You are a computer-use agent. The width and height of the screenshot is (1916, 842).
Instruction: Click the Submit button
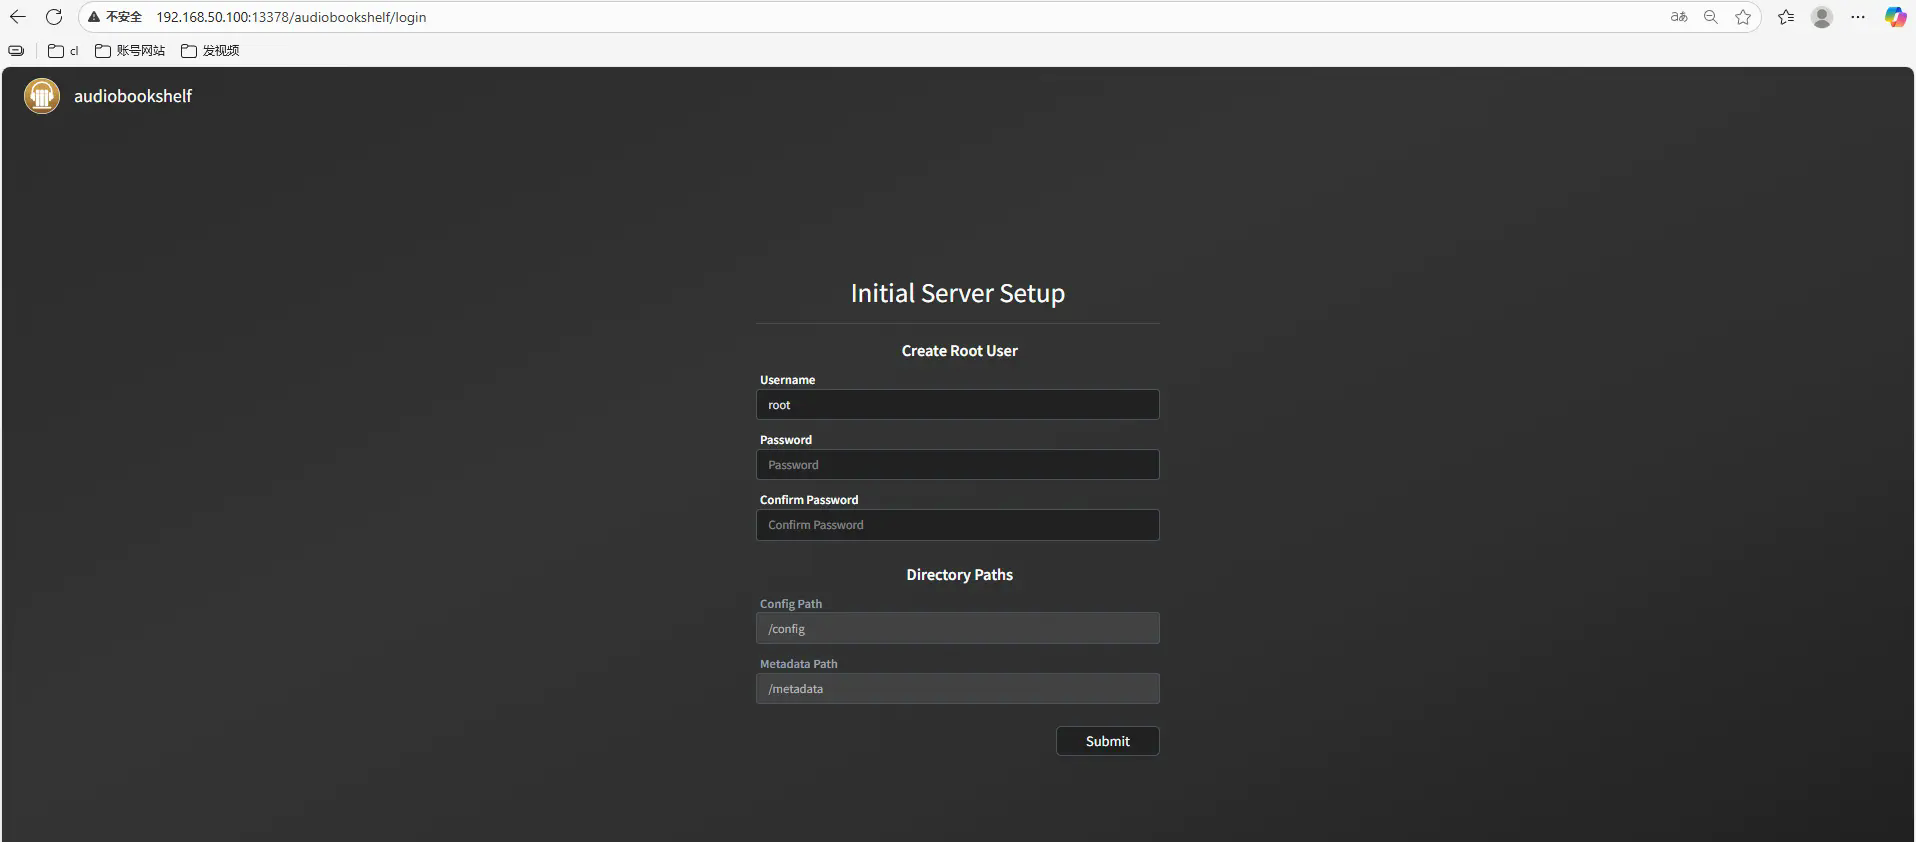click(x=1107, y=741)
